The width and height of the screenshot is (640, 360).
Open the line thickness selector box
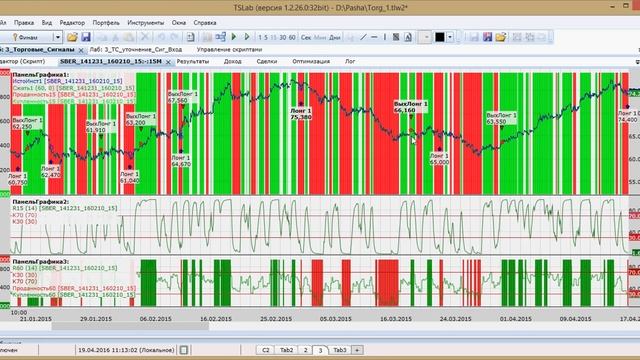pos(425,37)
